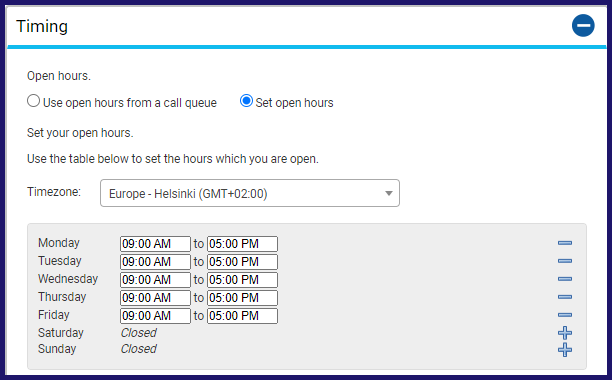The image size is (612, 380).
Task: Click the Timing section header title
Action: 42,27
